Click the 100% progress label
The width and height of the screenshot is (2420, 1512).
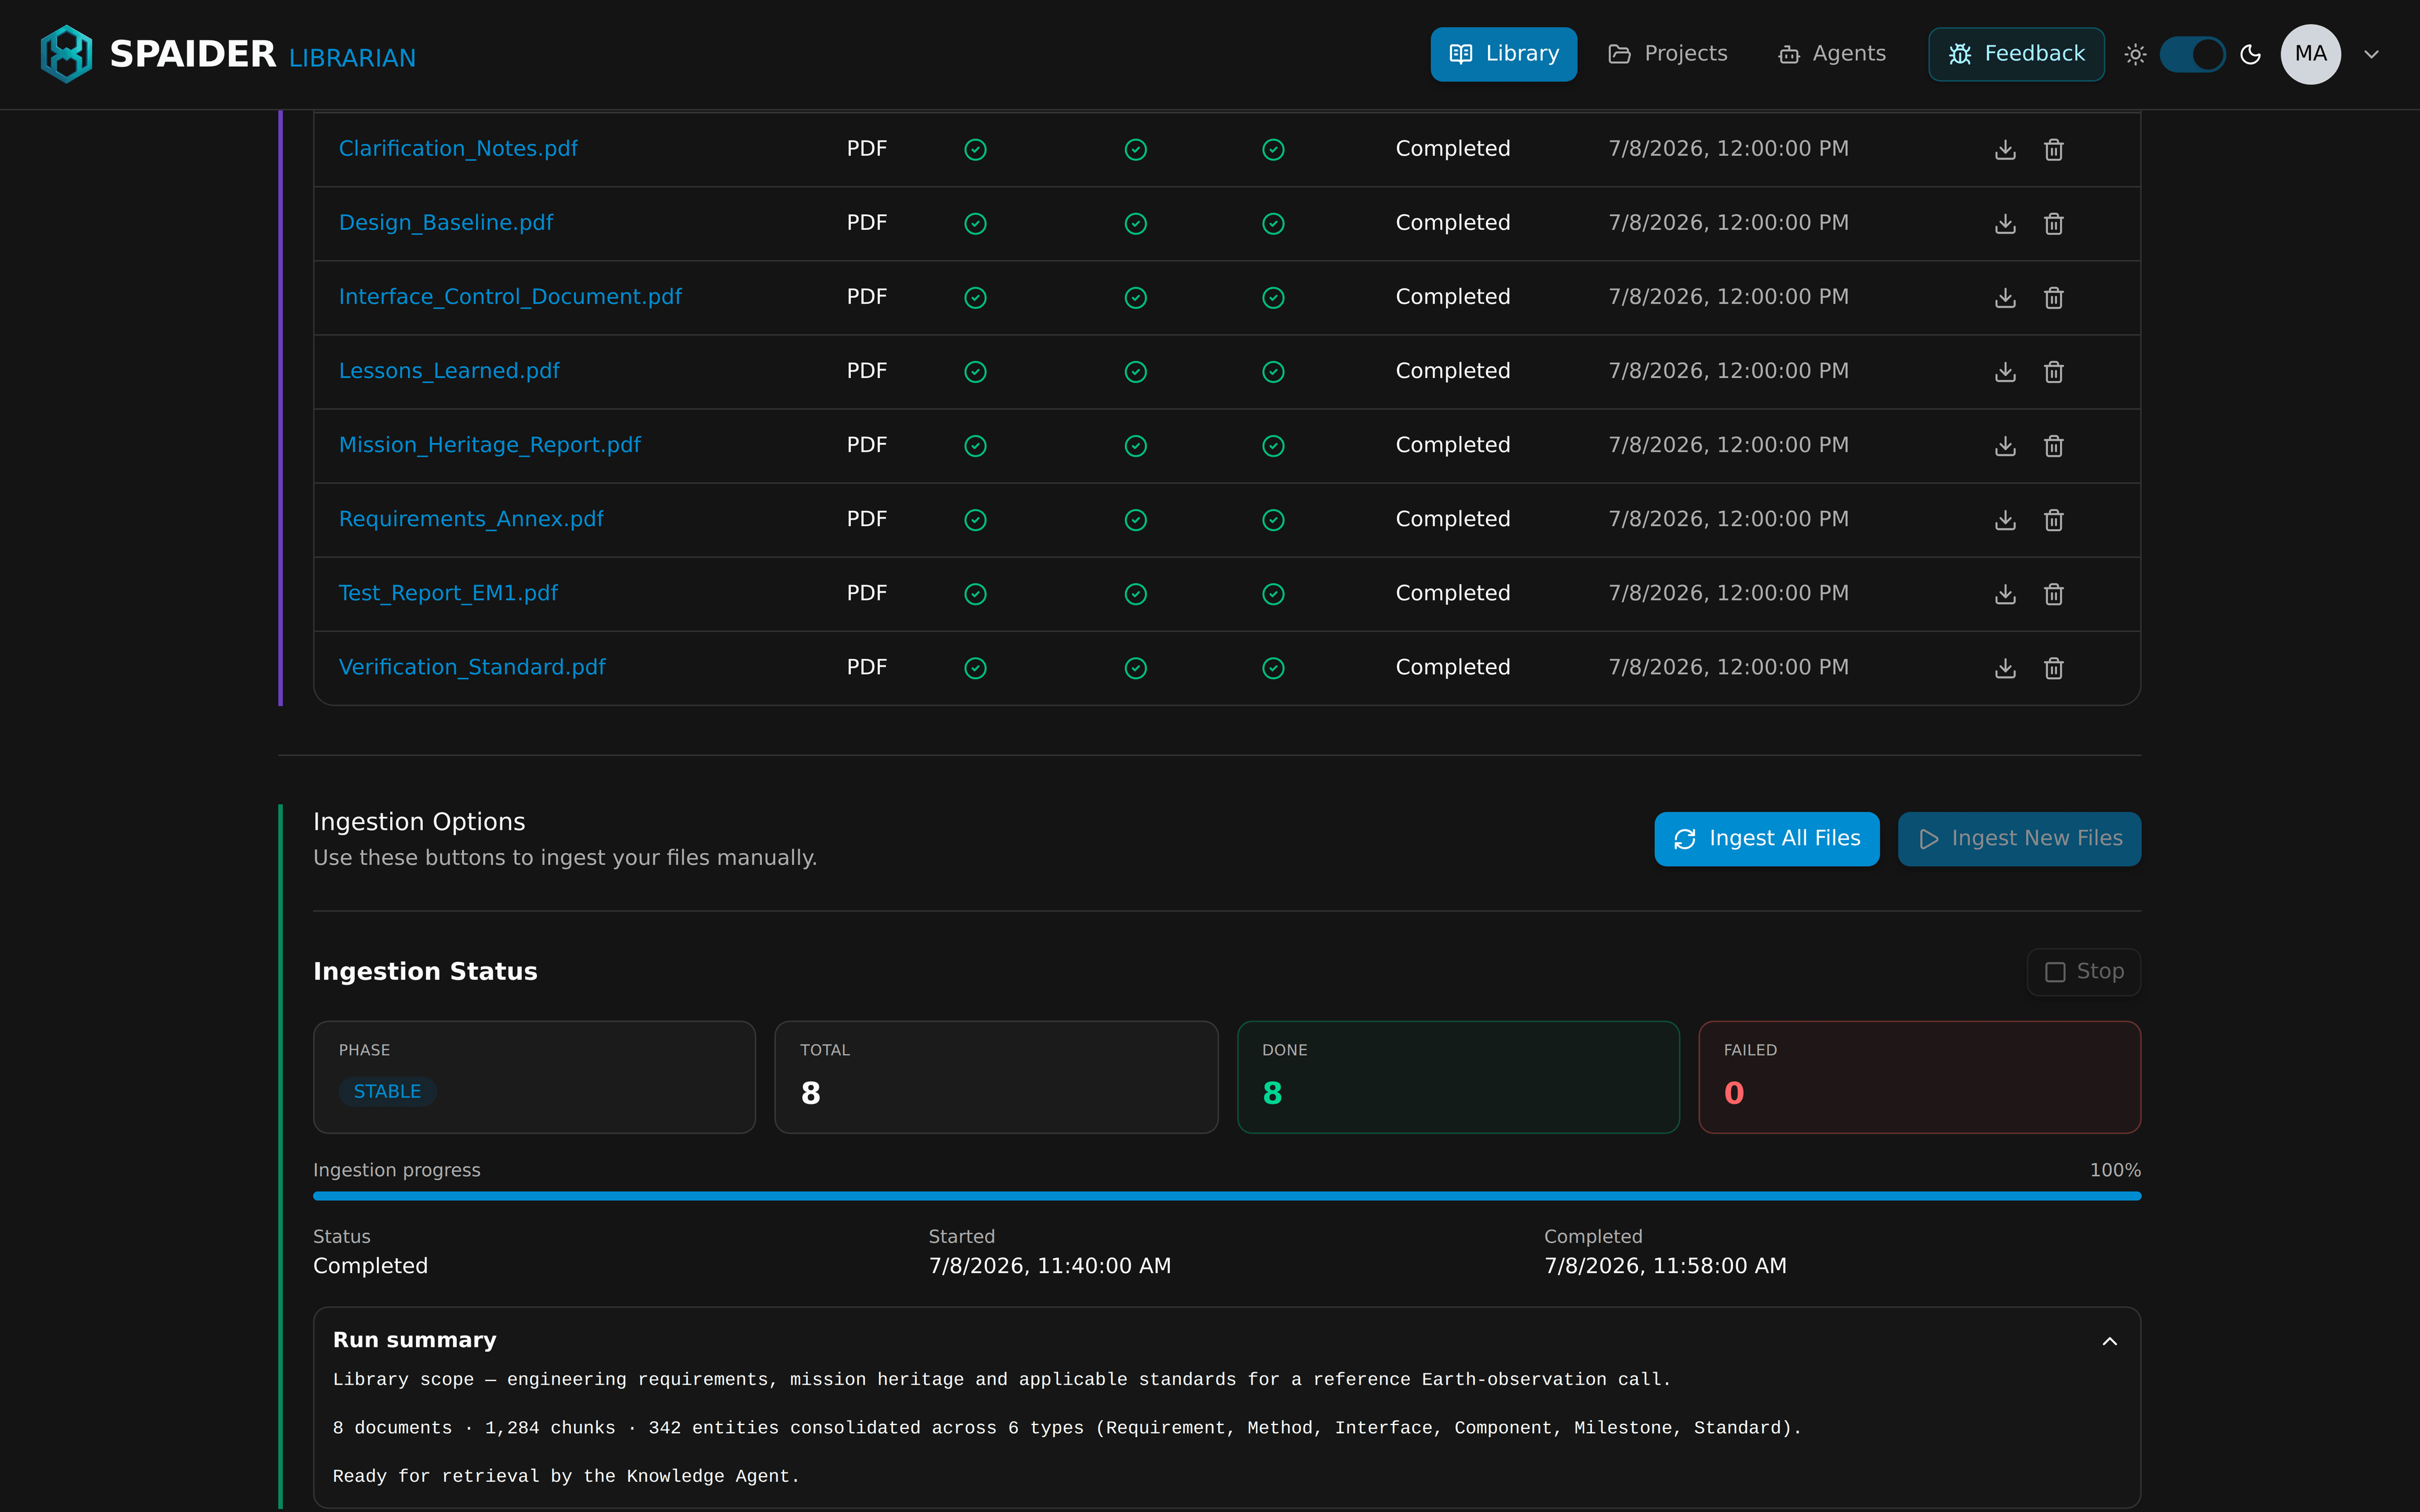(x=2115, y=1170)
